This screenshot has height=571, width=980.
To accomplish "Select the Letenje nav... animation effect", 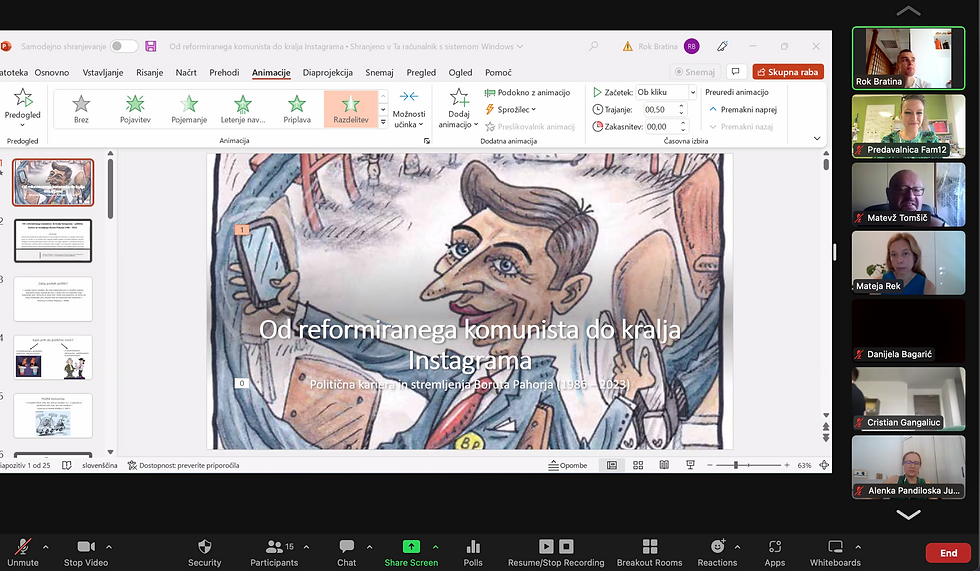I will 242,109.
